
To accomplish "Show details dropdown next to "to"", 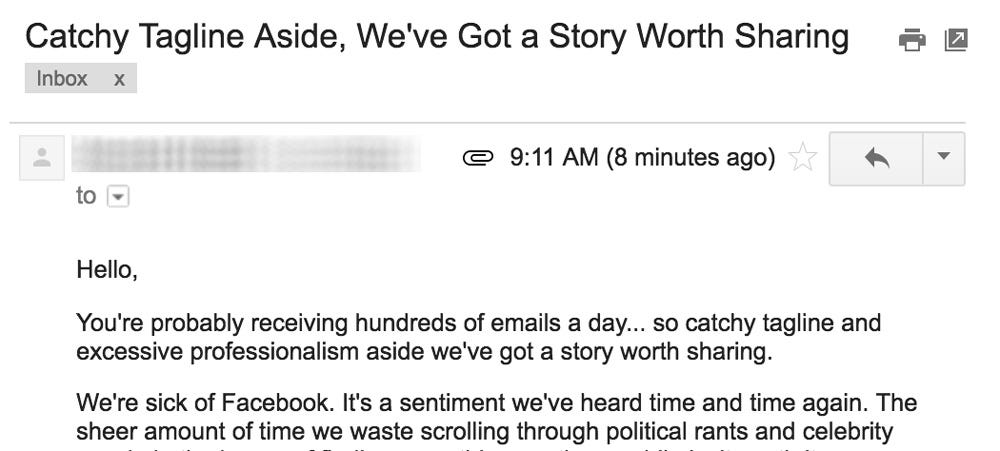I will 118,196.
